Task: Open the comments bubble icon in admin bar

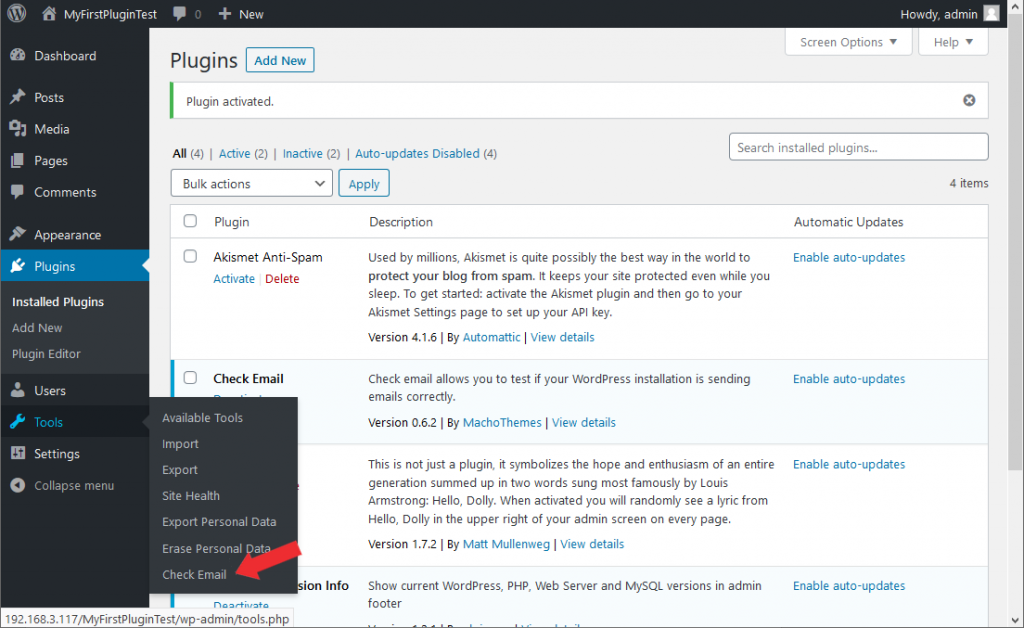Action: click(179, 14)
